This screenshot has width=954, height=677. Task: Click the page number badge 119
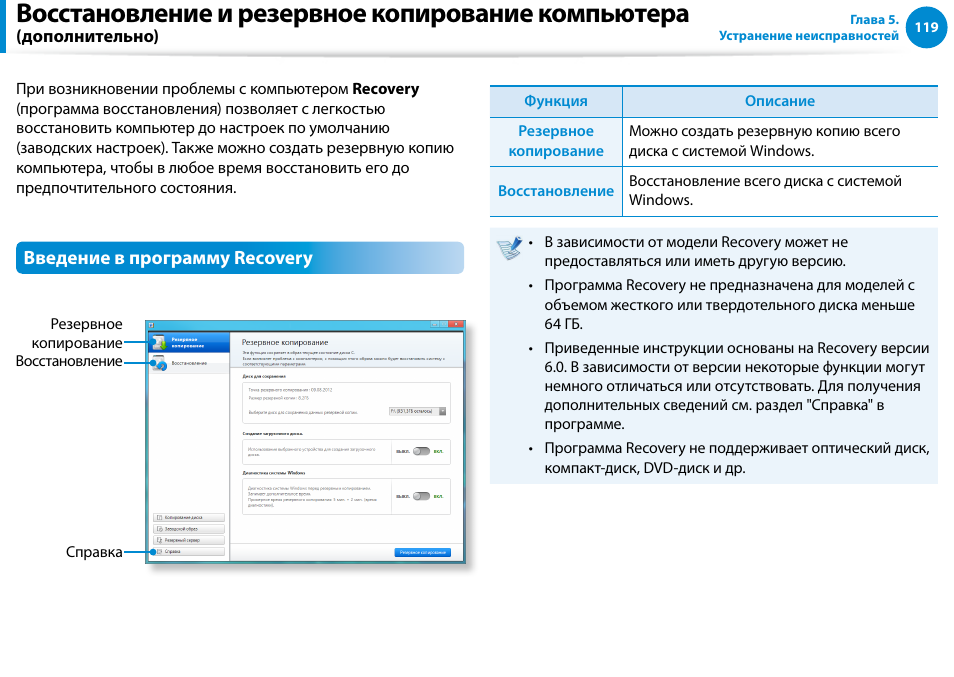click(926, 27)
